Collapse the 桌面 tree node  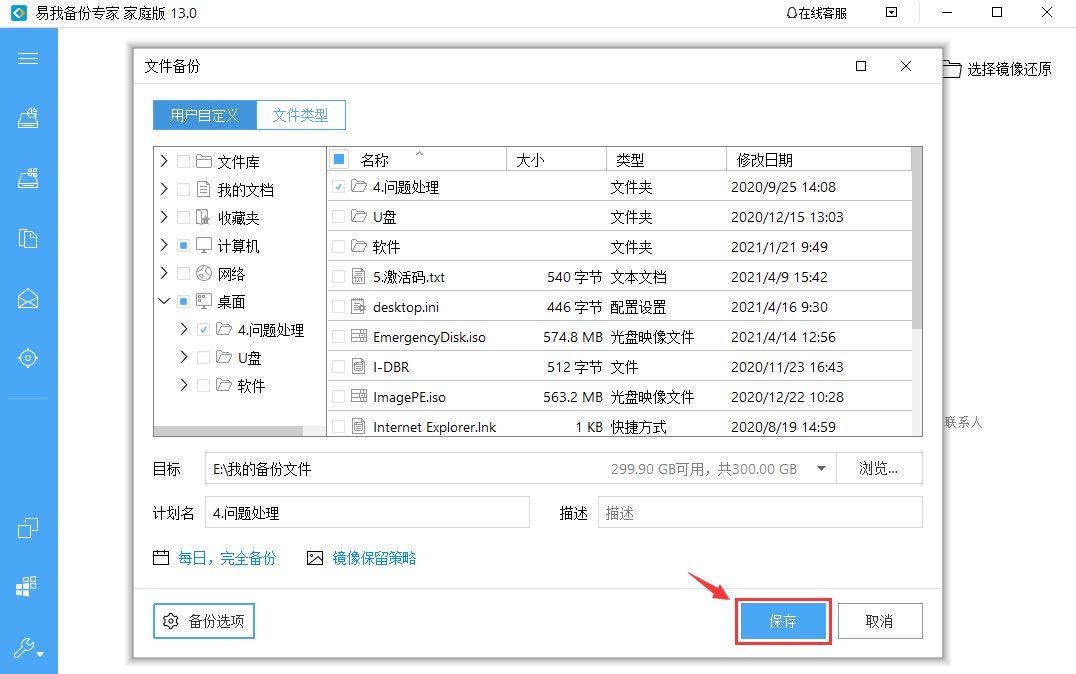[x=164, y=301]
